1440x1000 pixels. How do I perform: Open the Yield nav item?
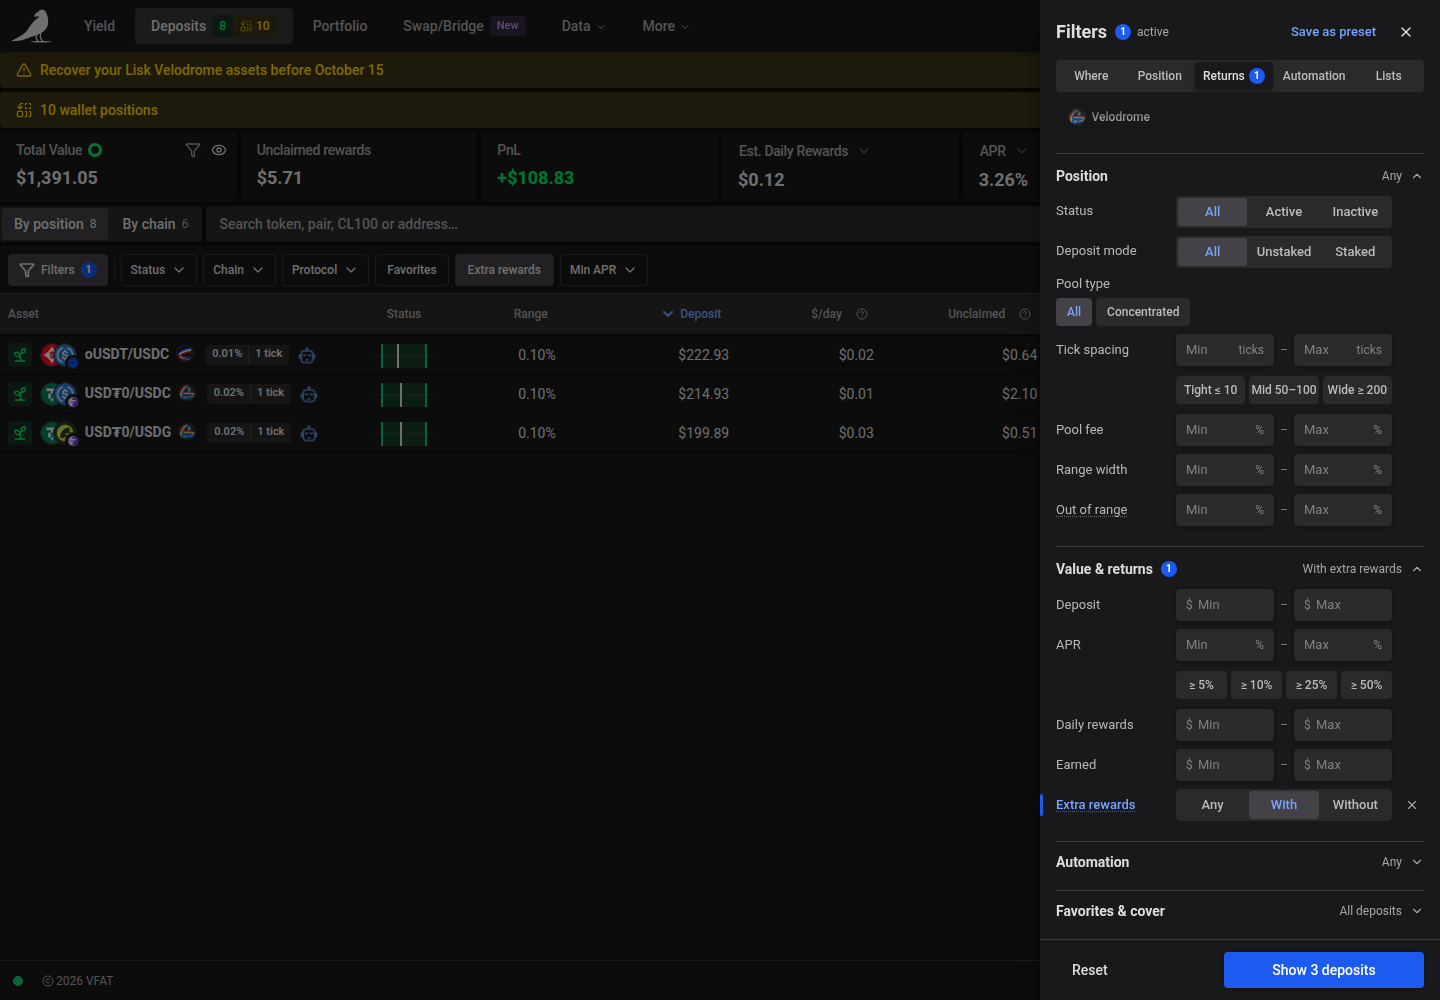point(99,26)
